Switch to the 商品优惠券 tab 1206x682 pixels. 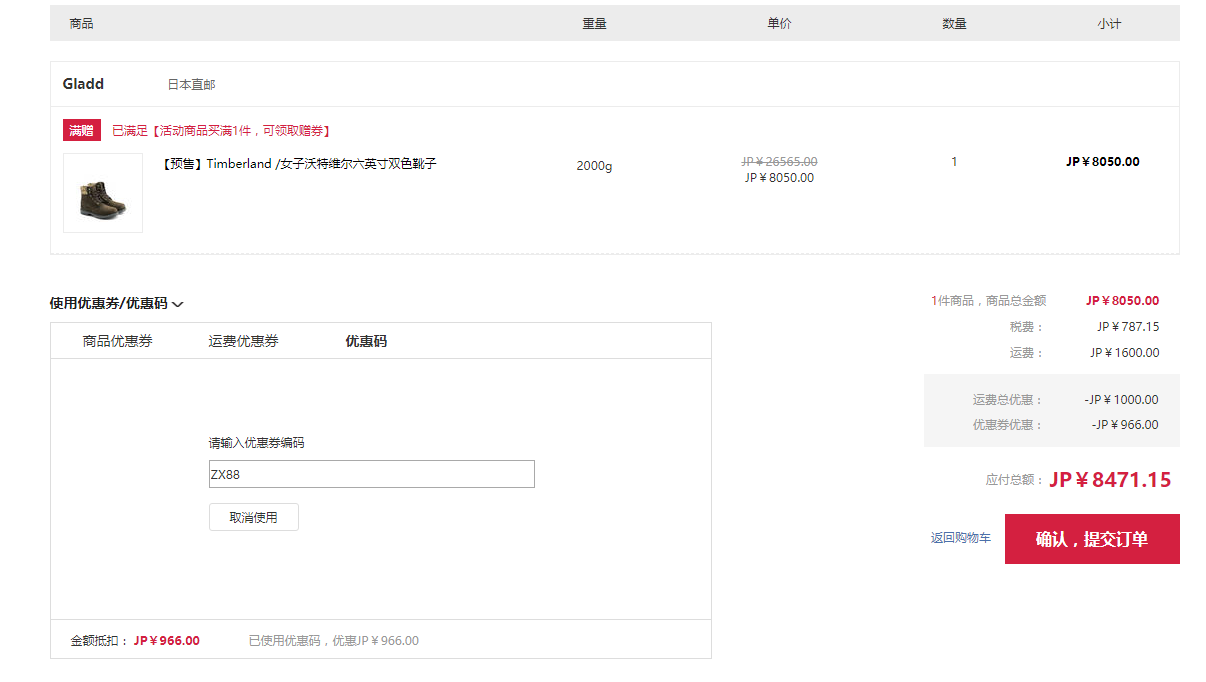coord(117,341)
